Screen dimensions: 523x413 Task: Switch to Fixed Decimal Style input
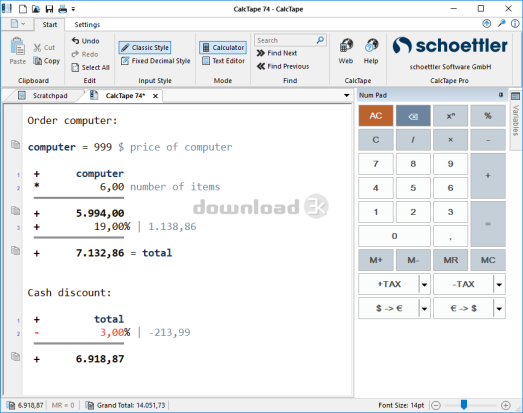pos(155,61)
